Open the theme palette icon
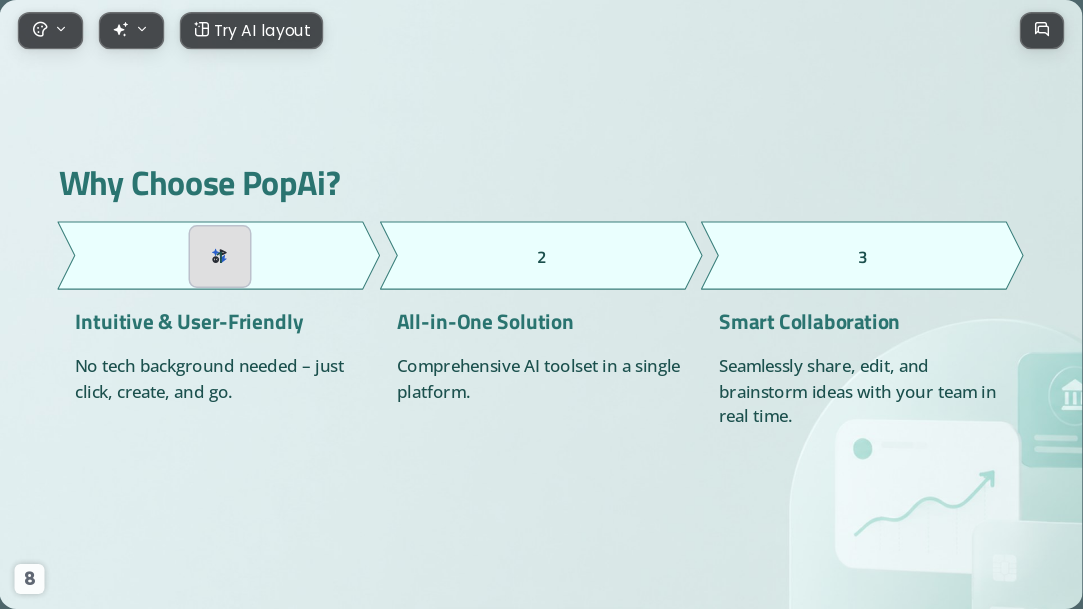The height and width of the screenshot is (609, 1083). click(x=40, y=30)
